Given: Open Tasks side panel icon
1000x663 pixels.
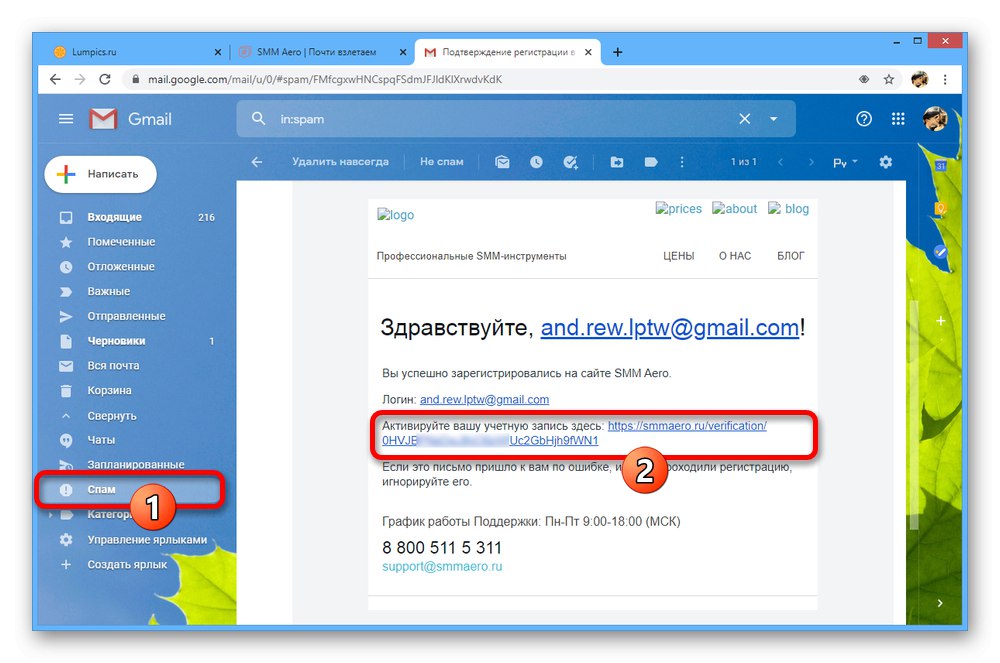Looking at the screenshot, I should click(x=940, y=251).
